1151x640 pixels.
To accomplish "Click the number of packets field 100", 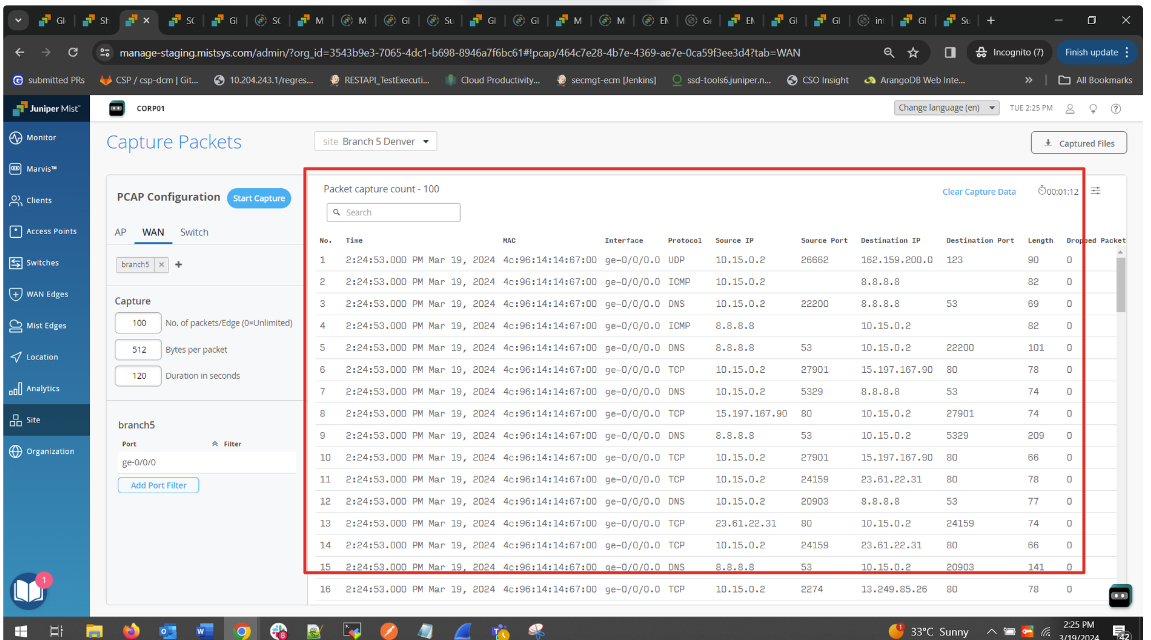I will point(139,323).
